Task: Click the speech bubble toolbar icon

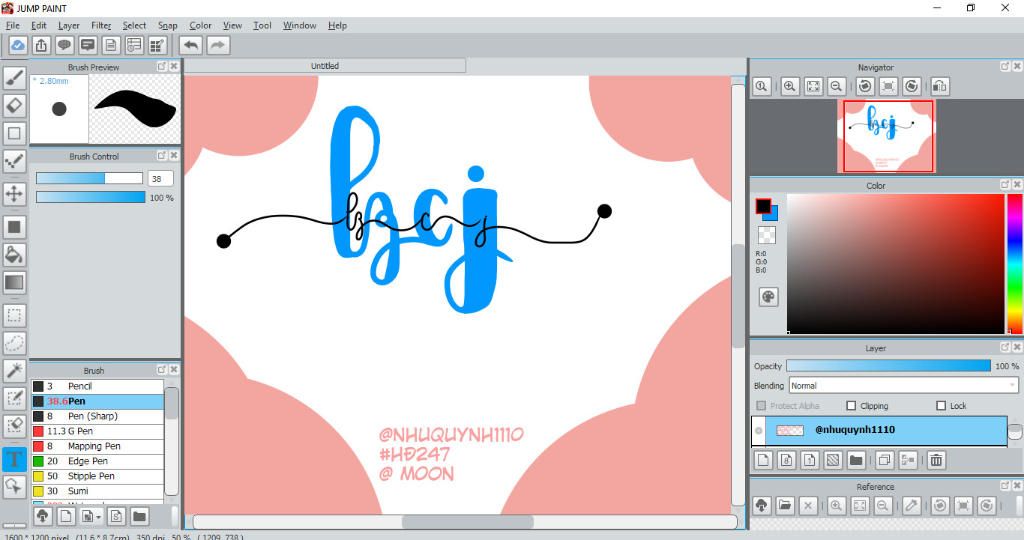Action: click(x=64, y=45)
